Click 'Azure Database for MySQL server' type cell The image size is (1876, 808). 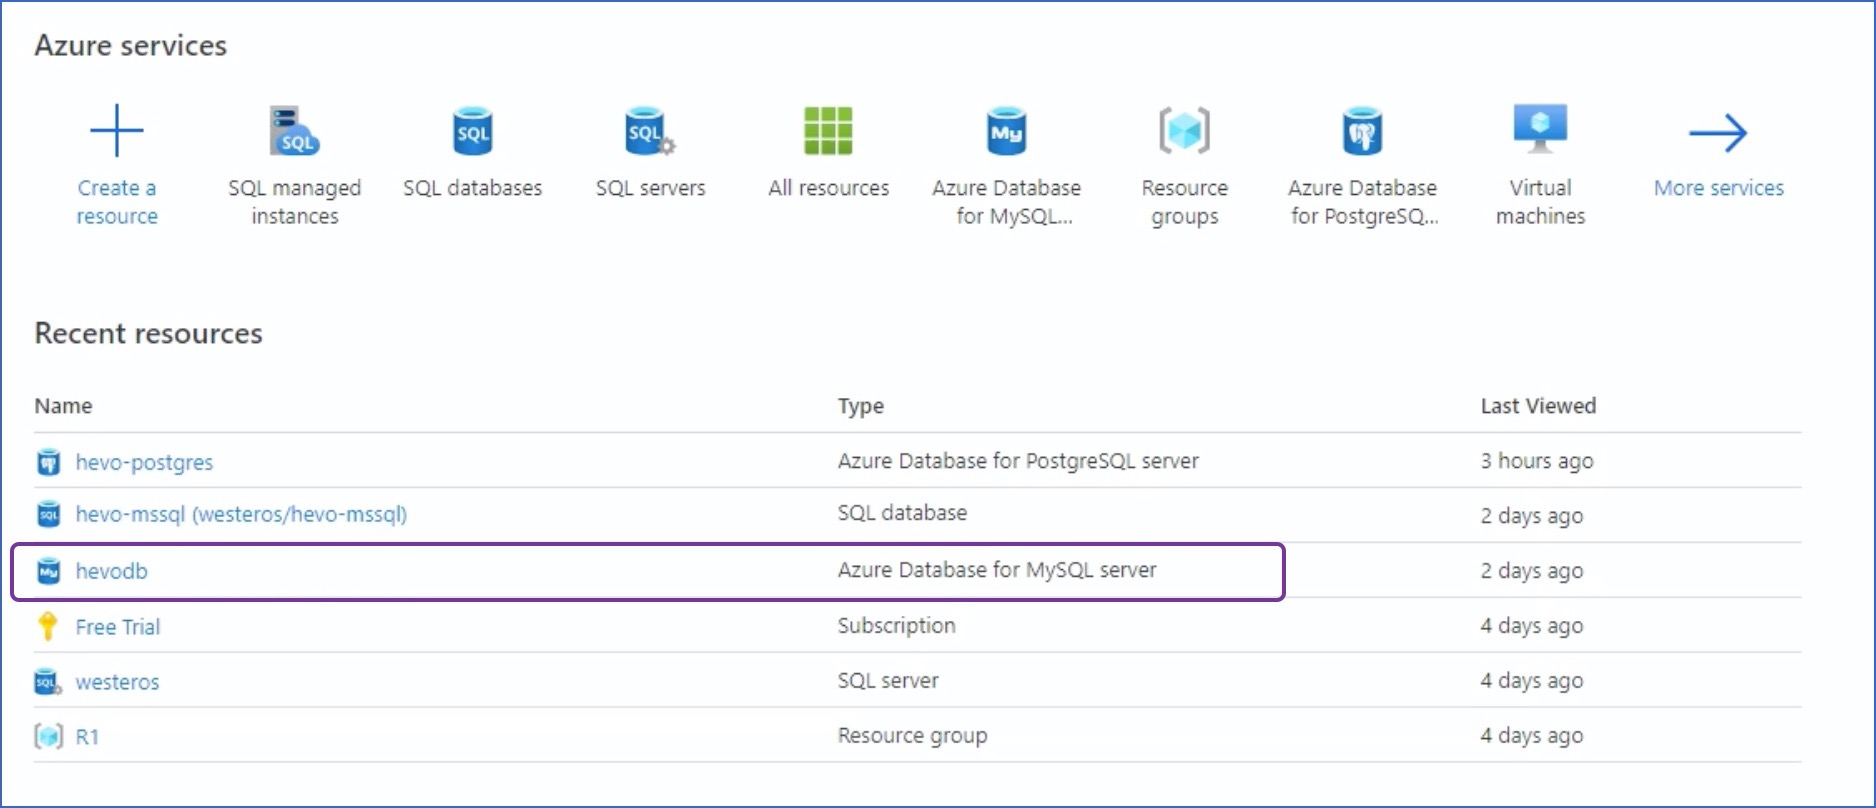coord(997,570)
